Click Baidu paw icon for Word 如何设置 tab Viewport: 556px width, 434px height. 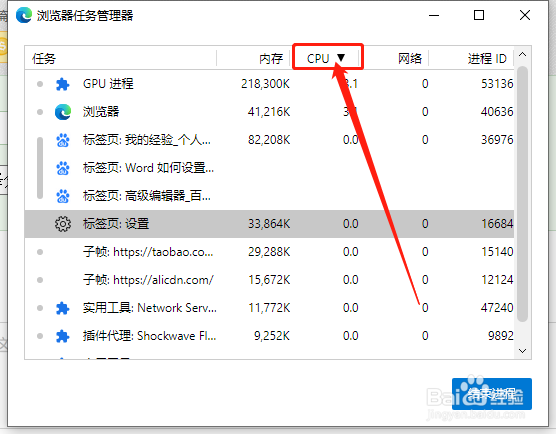[63, 168]
